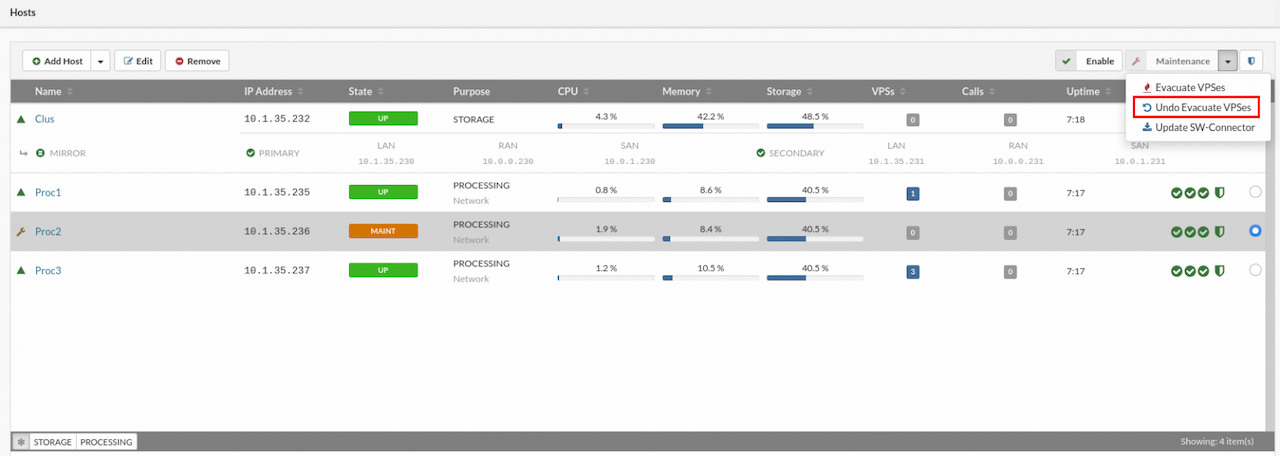Click the VPS count badge for Proc1
Viewport: 1280px width, 456px height.
click(912, 193)
